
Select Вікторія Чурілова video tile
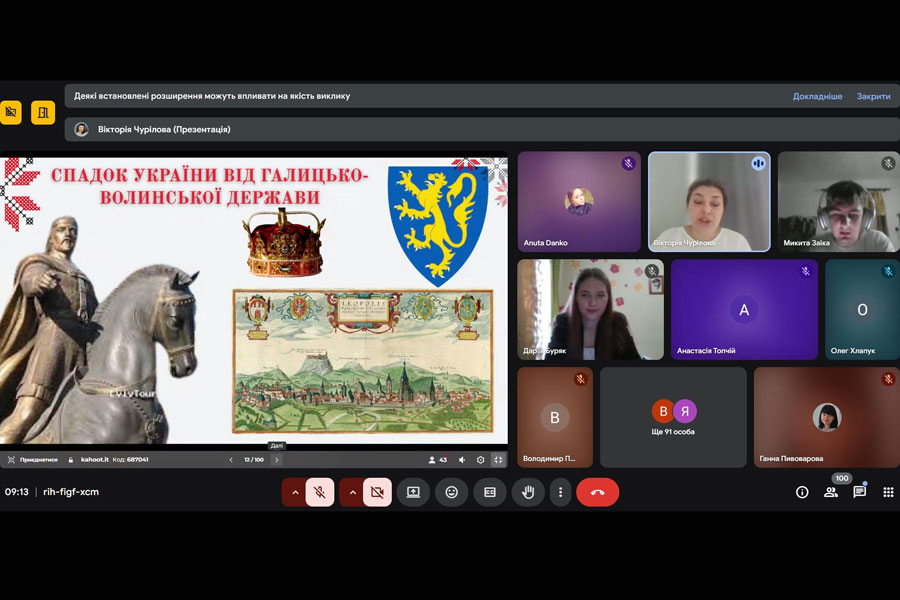point(709,202)
